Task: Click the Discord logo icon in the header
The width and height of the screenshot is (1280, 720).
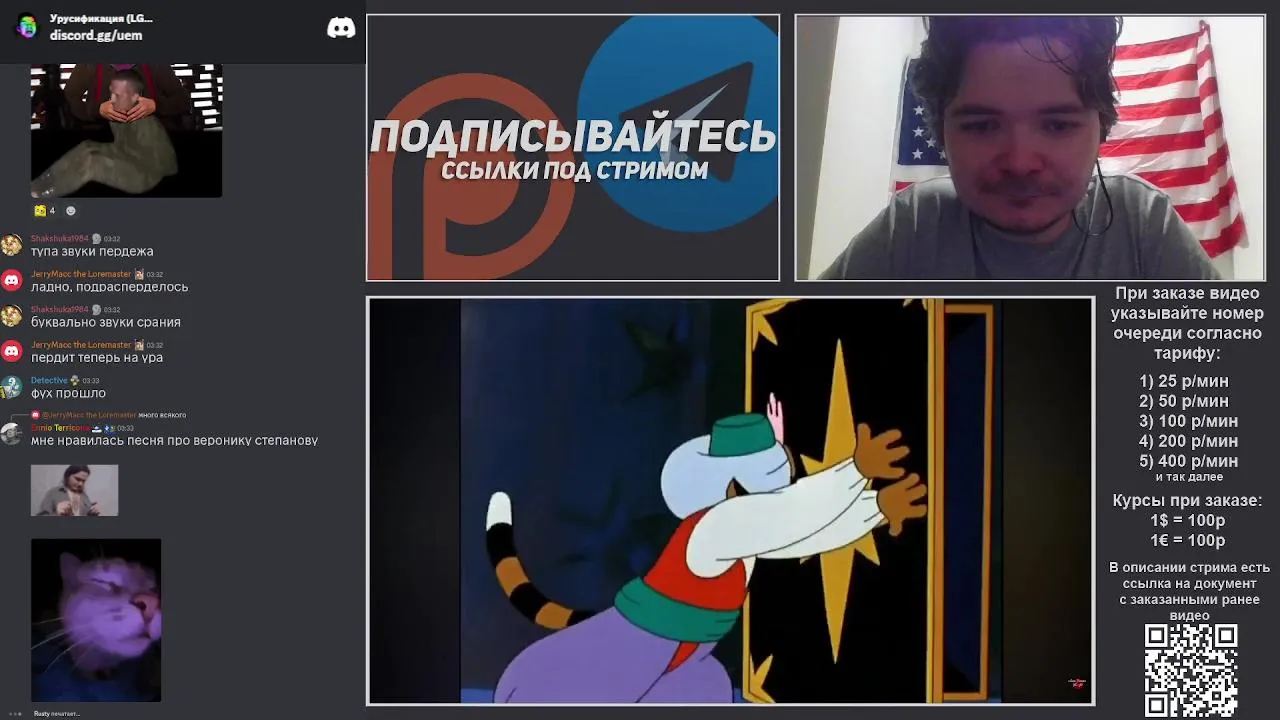Action: click(341, 28)
